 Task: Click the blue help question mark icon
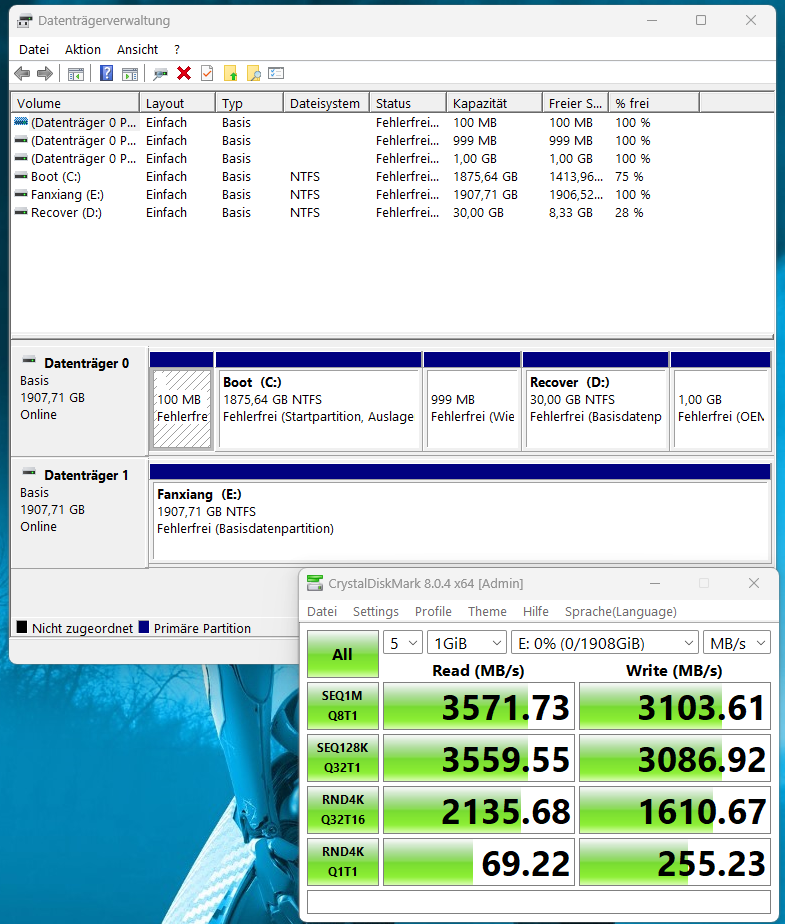point(106,74)
